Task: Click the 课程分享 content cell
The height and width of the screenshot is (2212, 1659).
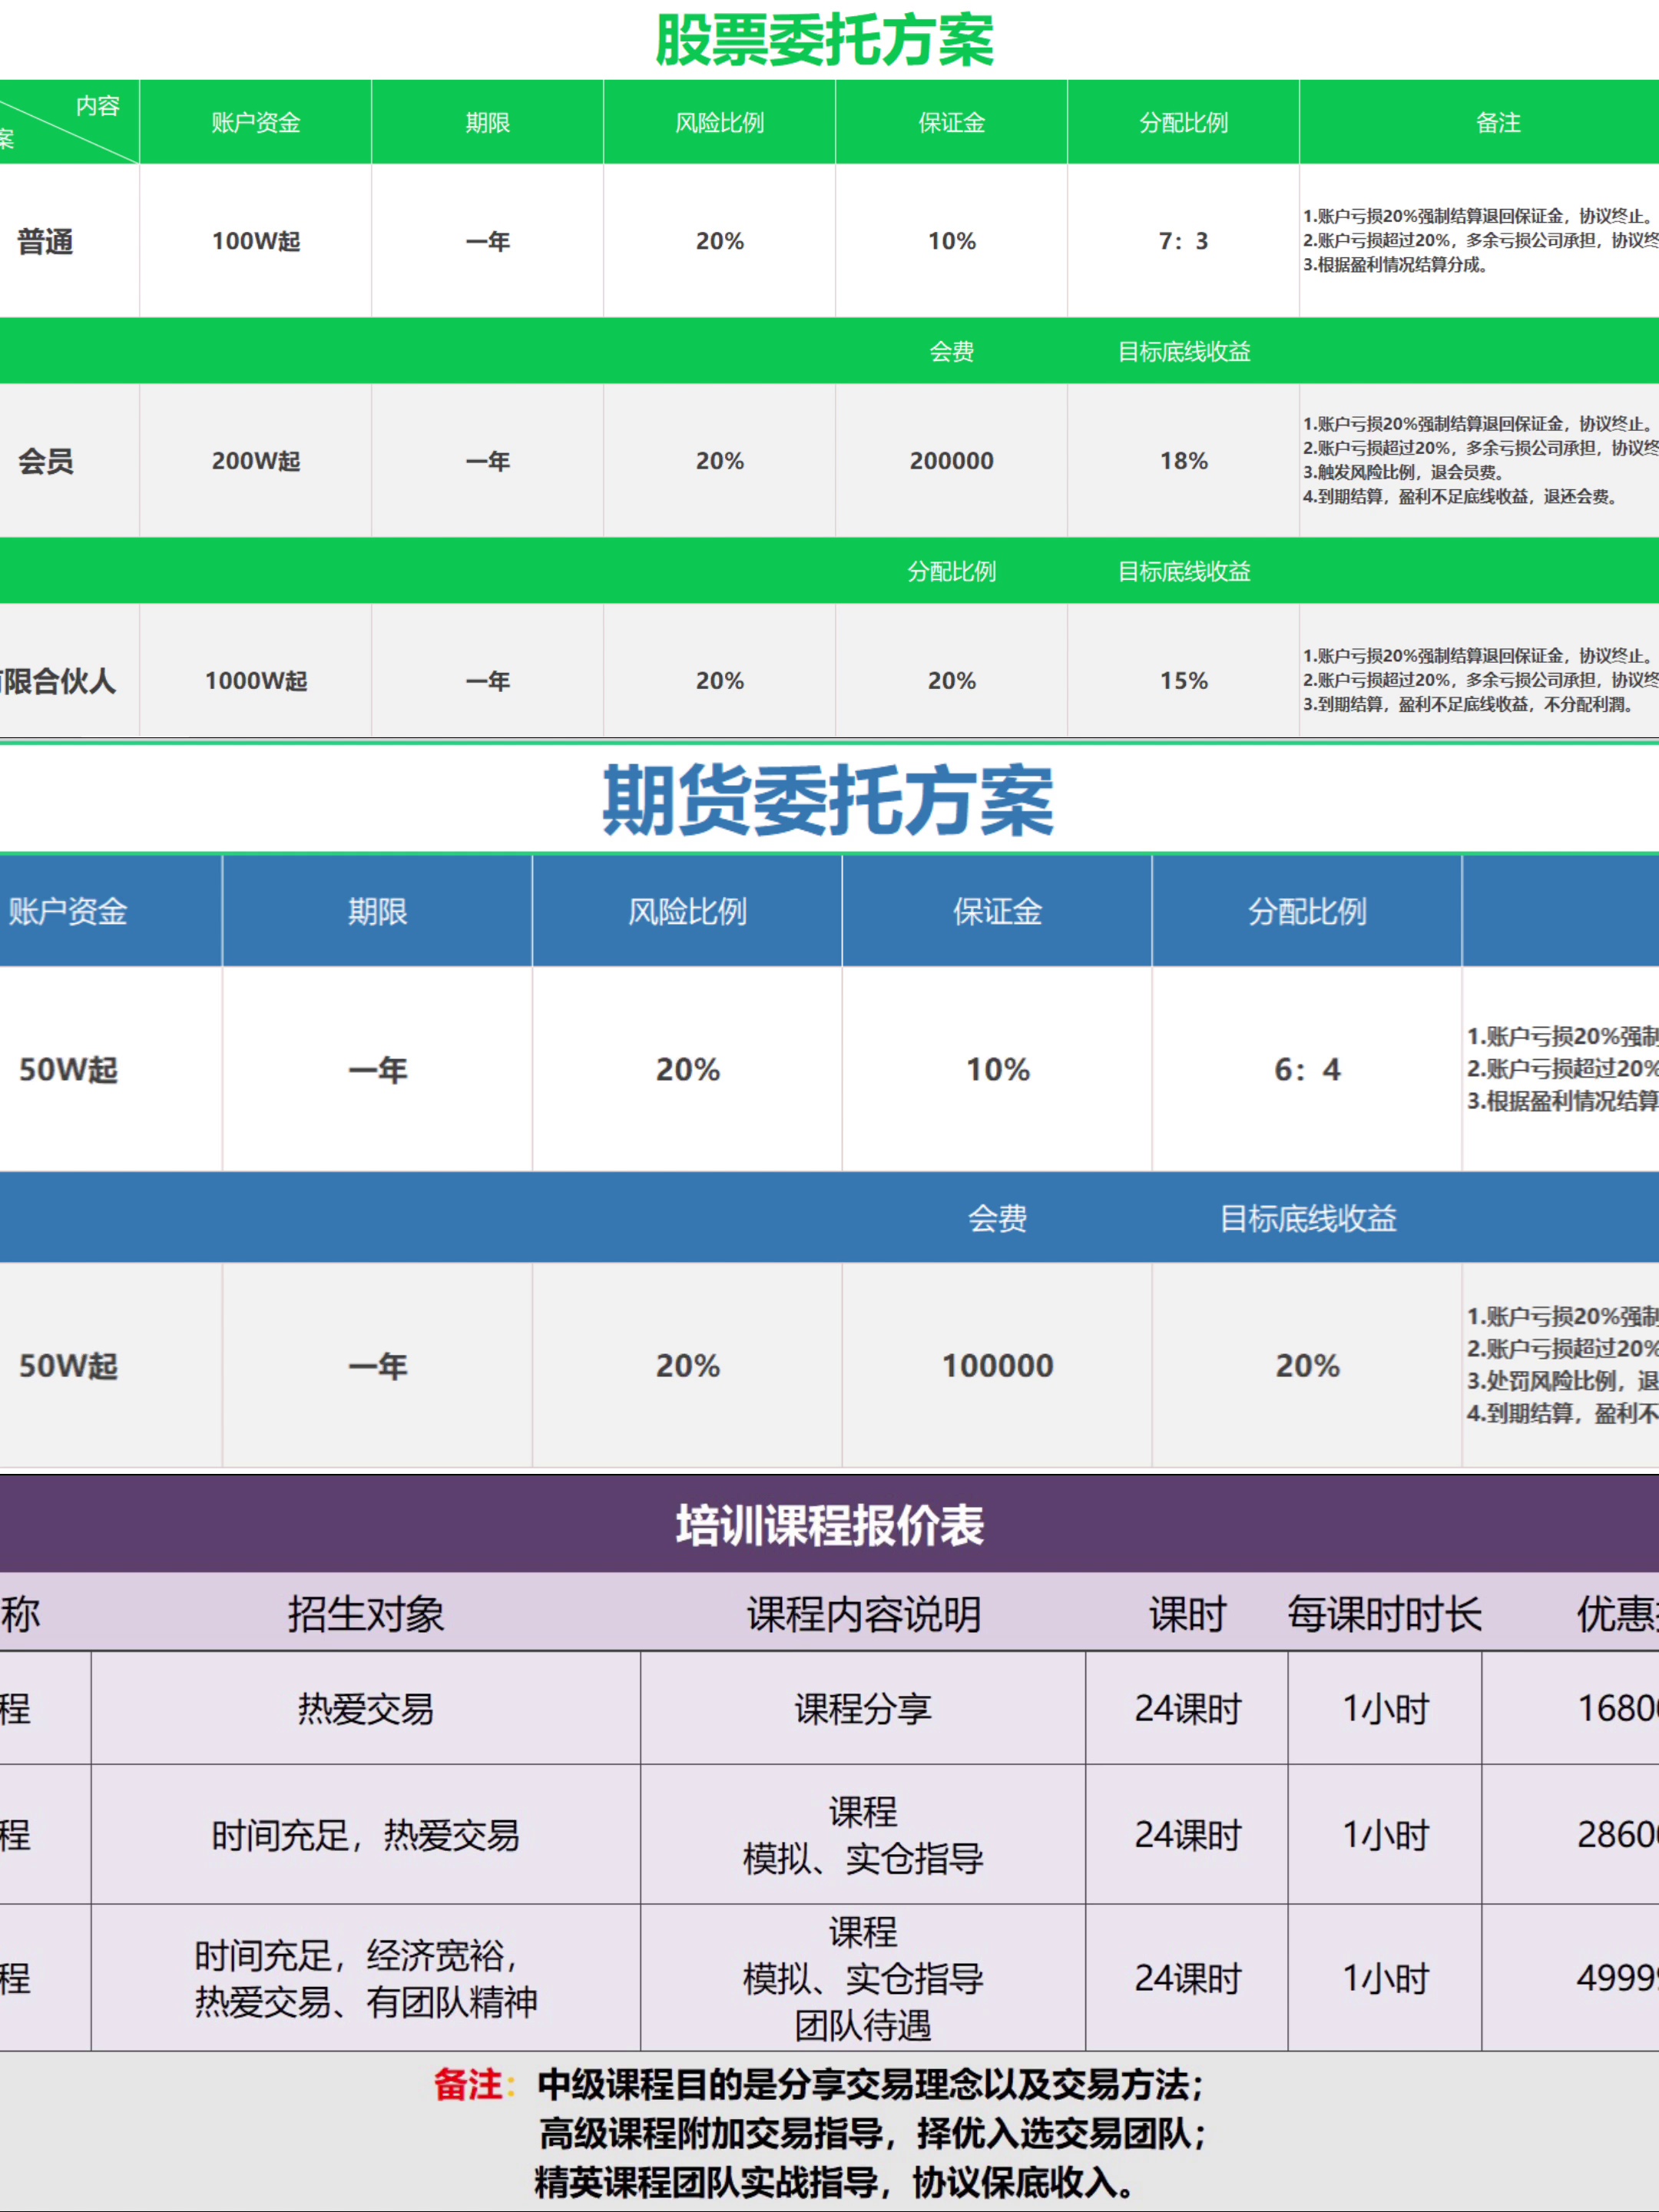Action: click(862, 1709)
